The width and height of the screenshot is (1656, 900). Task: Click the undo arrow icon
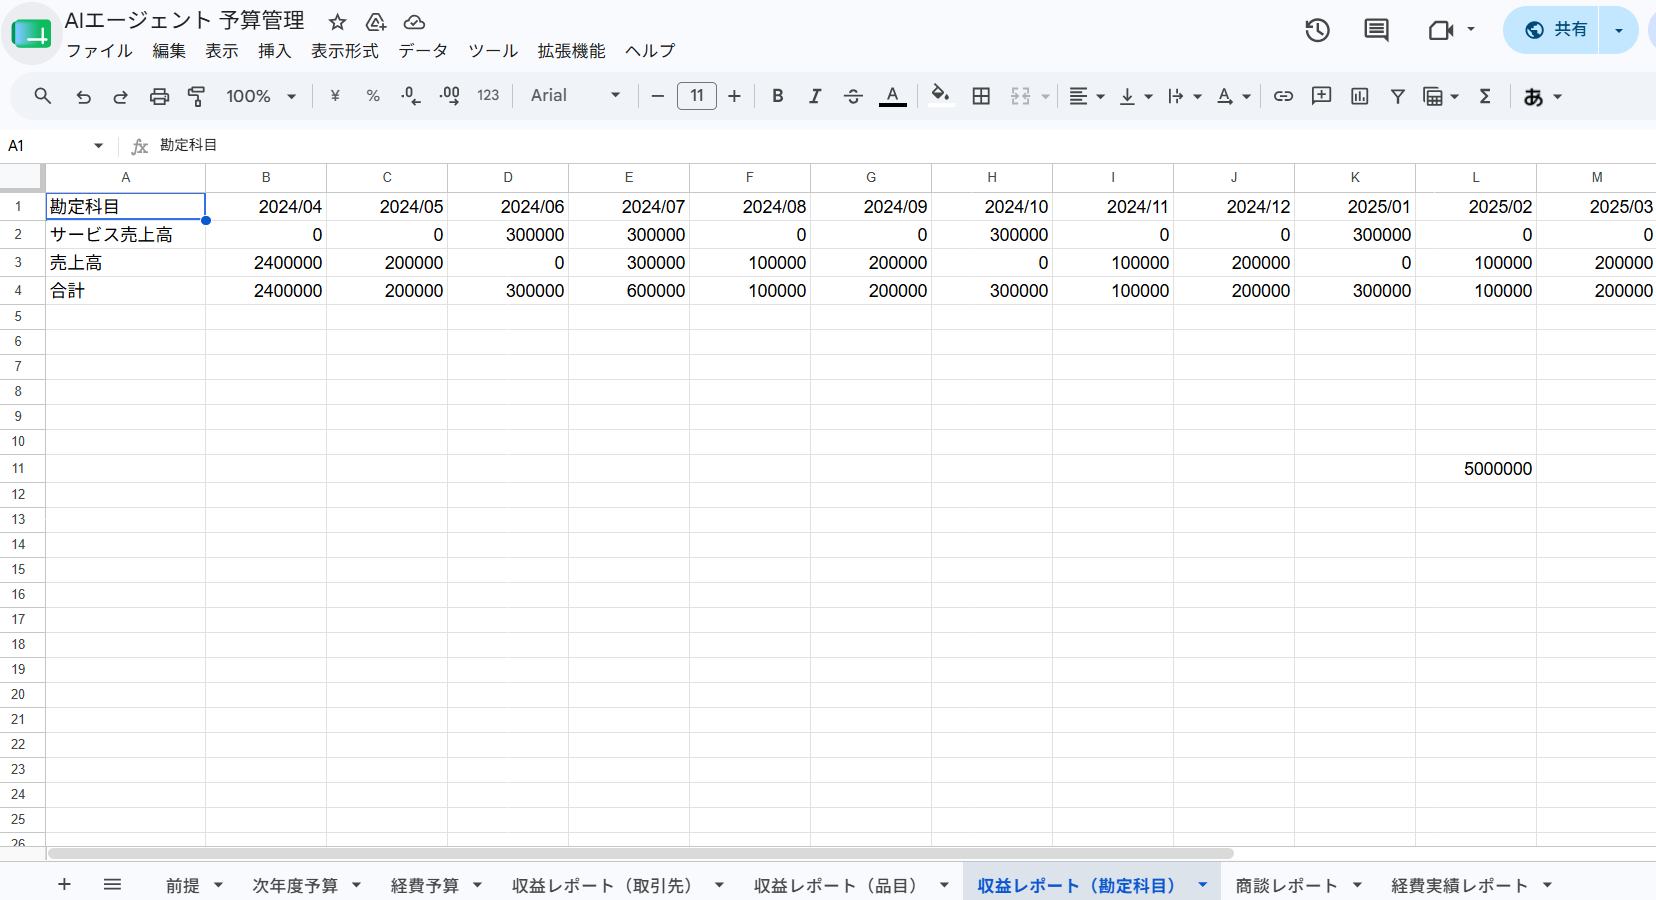[x=83, y=96]
